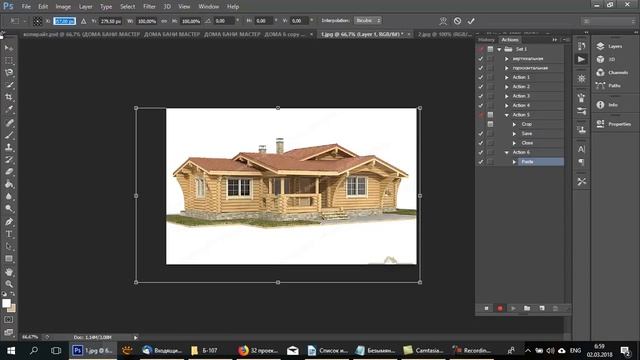Open the Layers panel icon

pos(600,46)
